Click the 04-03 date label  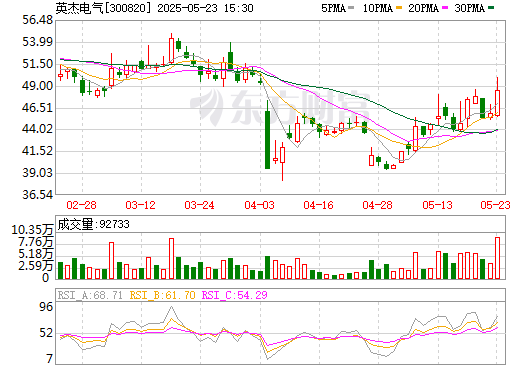[259, 205]
